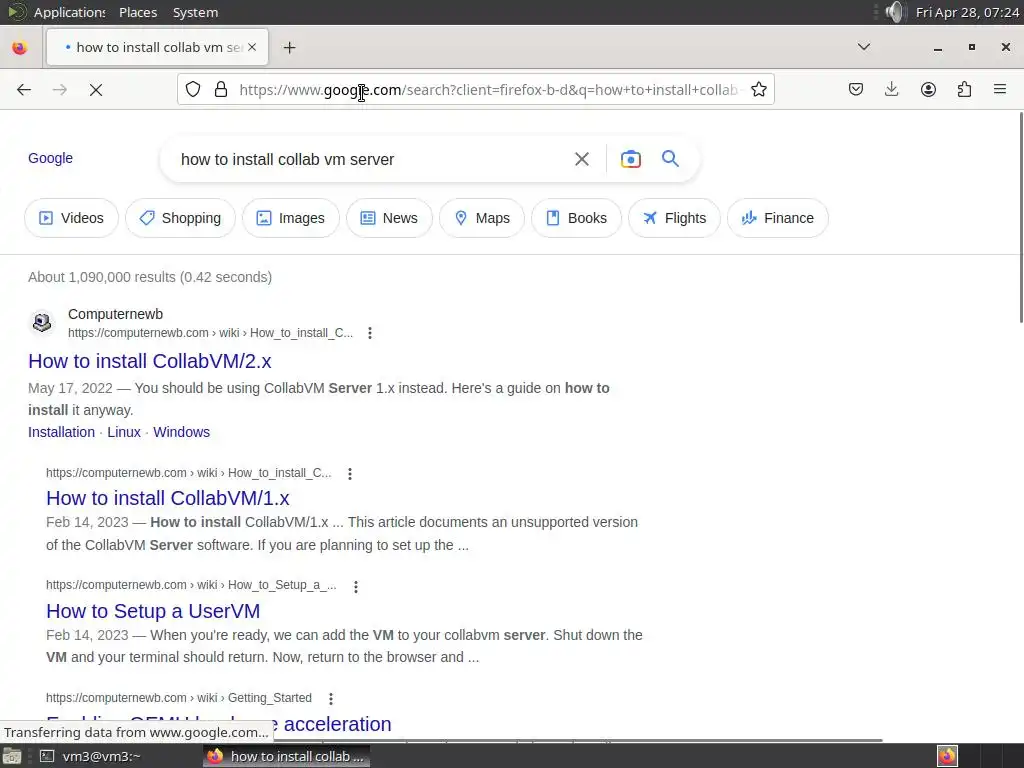The height and width of the screenshot is (768, 1024).
Task: Open the Firefox account icon
Action: (928, 89)
